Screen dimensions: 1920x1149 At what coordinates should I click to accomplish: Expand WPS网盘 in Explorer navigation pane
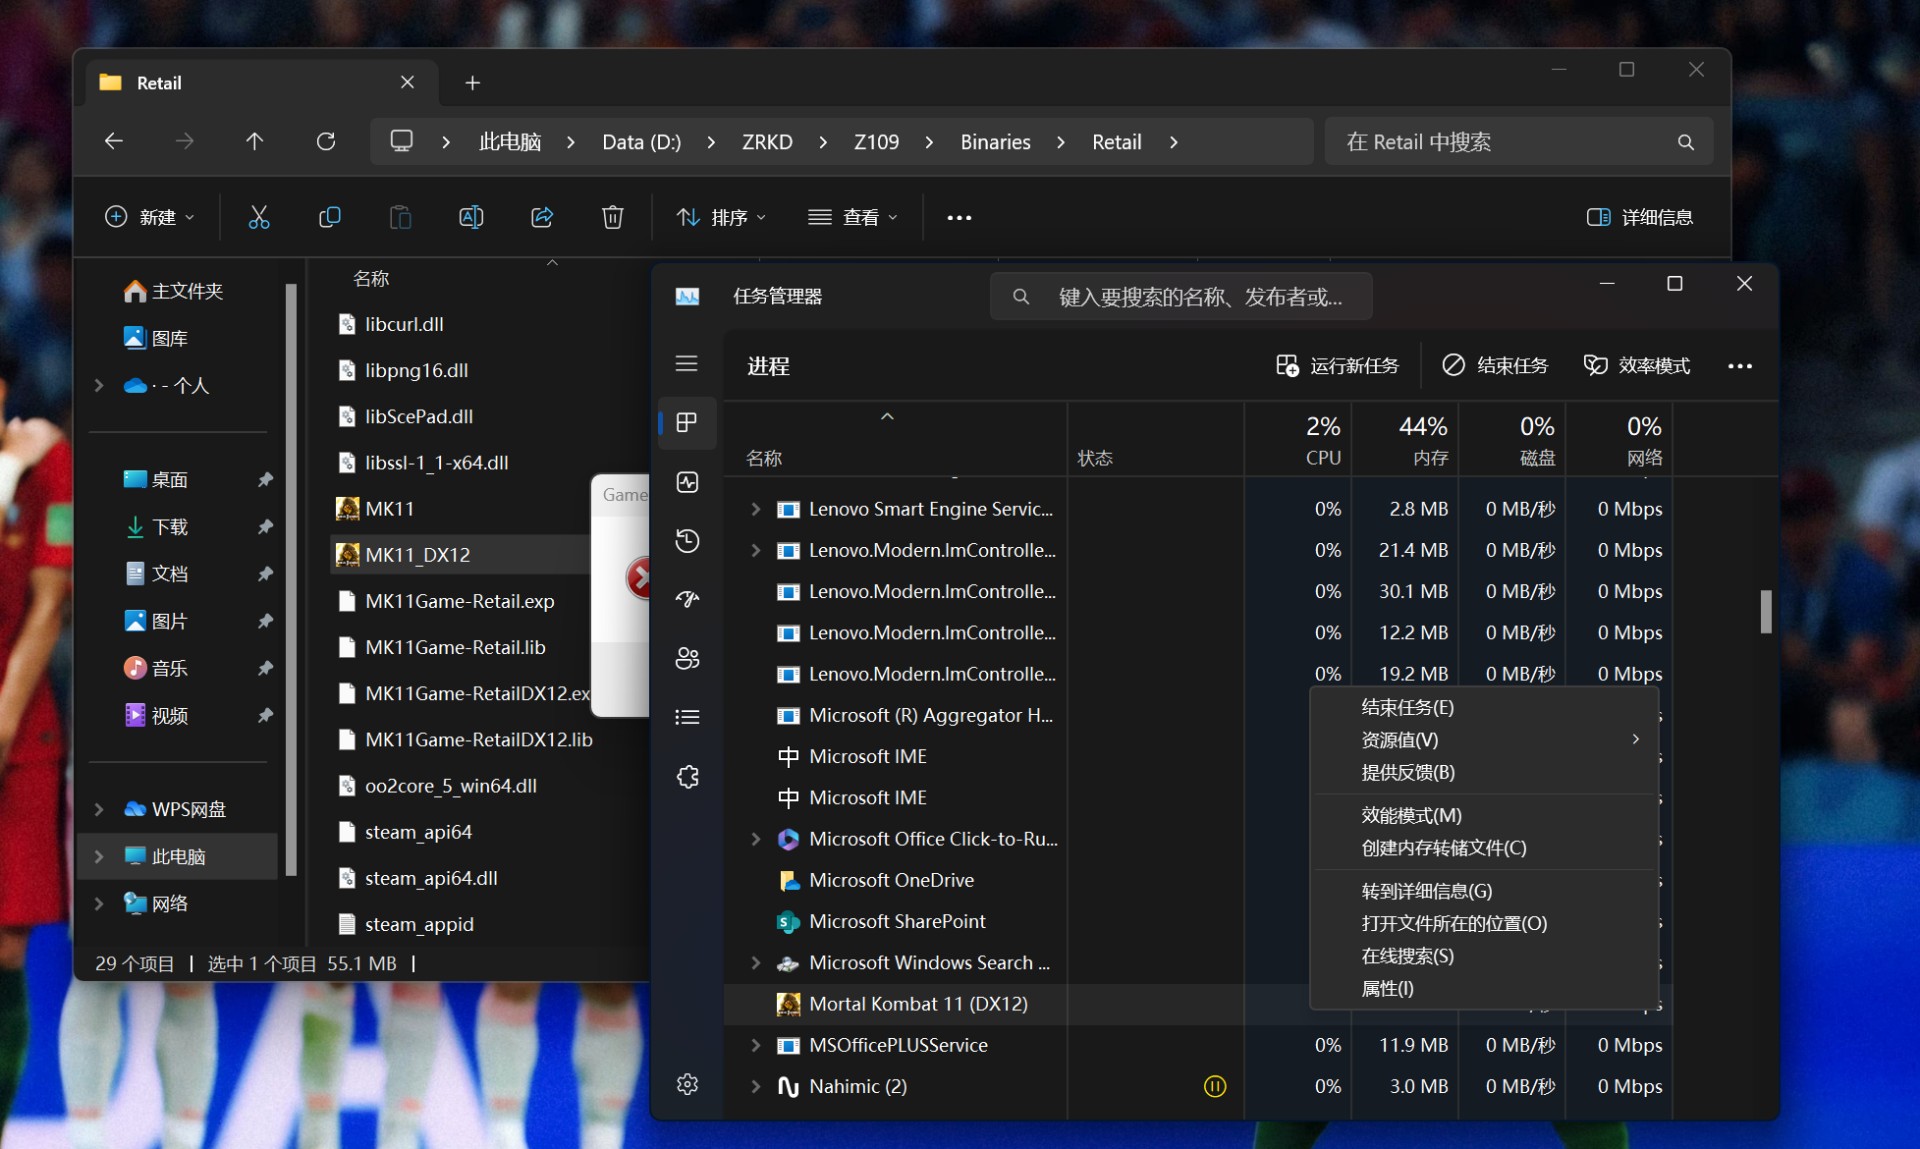[x=99, y=809]
